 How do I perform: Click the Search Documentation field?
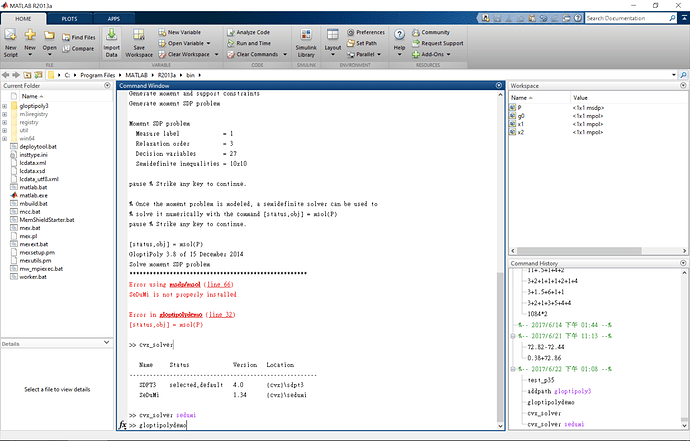626,18
